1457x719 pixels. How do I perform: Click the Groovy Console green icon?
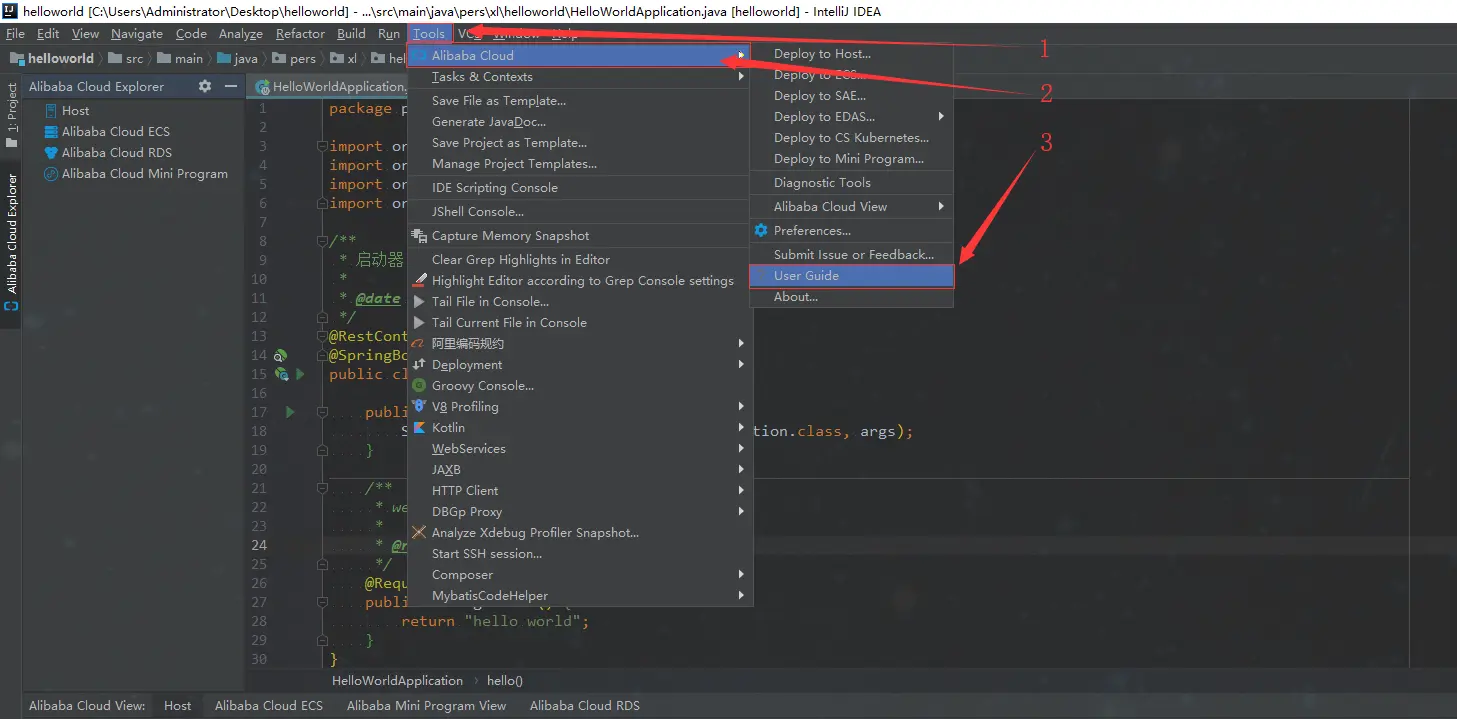420,385
